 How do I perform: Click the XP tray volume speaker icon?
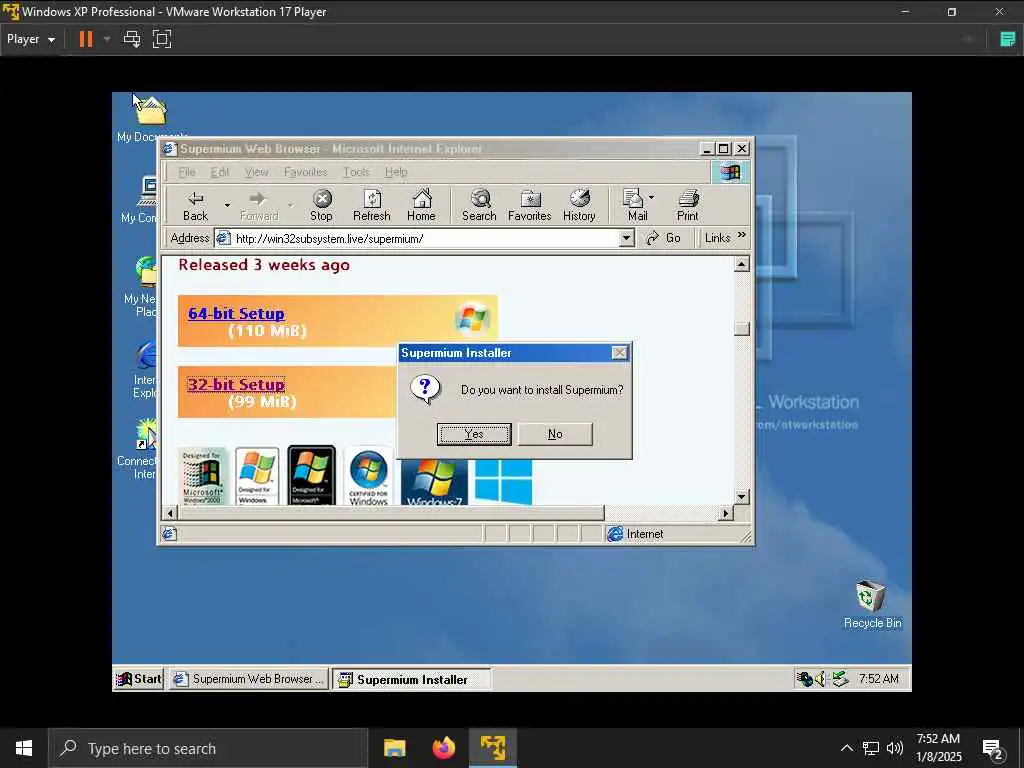point(821,679)
